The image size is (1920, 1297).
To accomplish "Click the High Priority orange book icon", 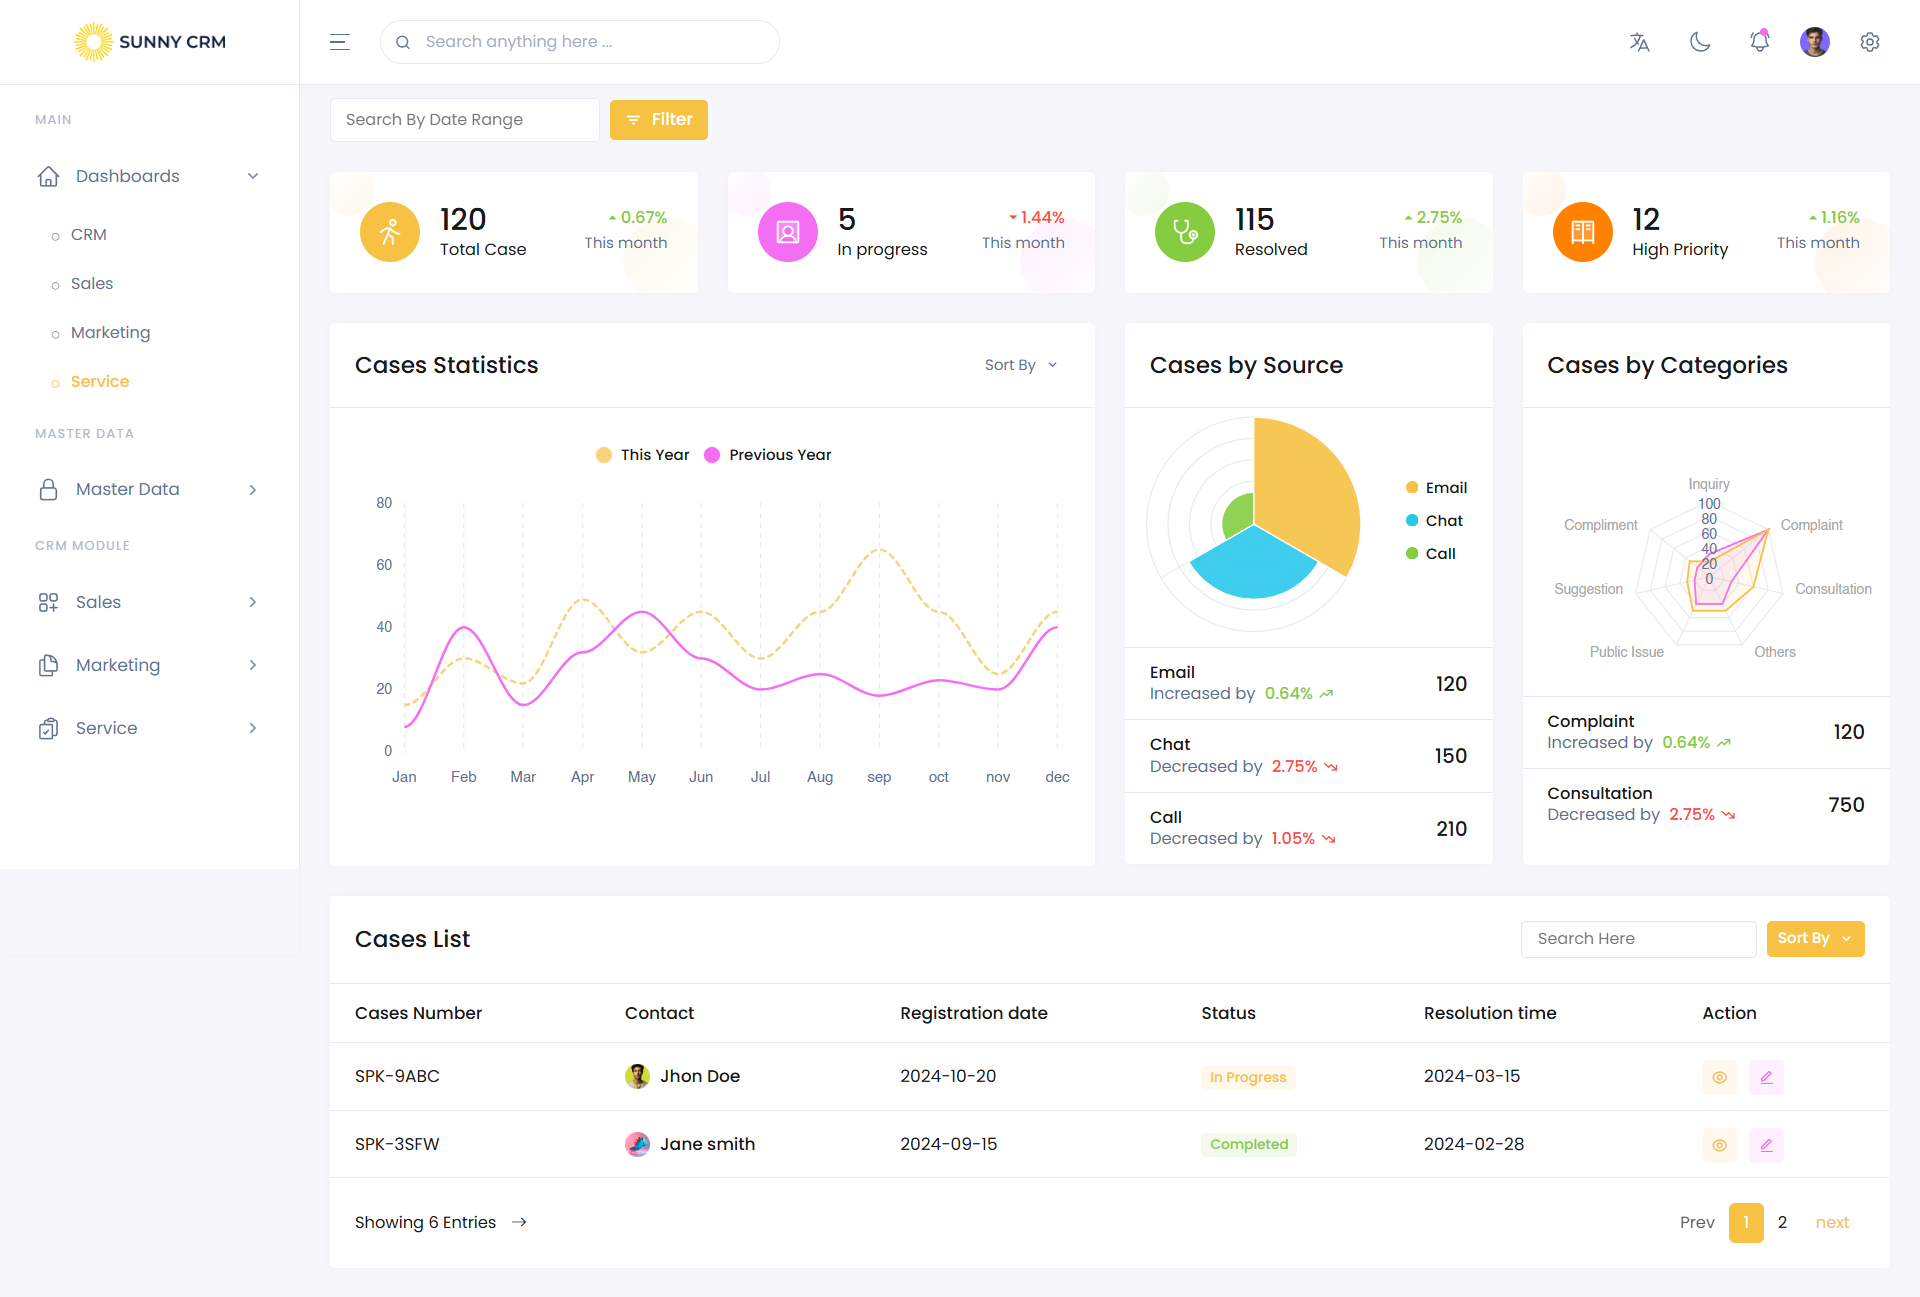I will 1582,232.
